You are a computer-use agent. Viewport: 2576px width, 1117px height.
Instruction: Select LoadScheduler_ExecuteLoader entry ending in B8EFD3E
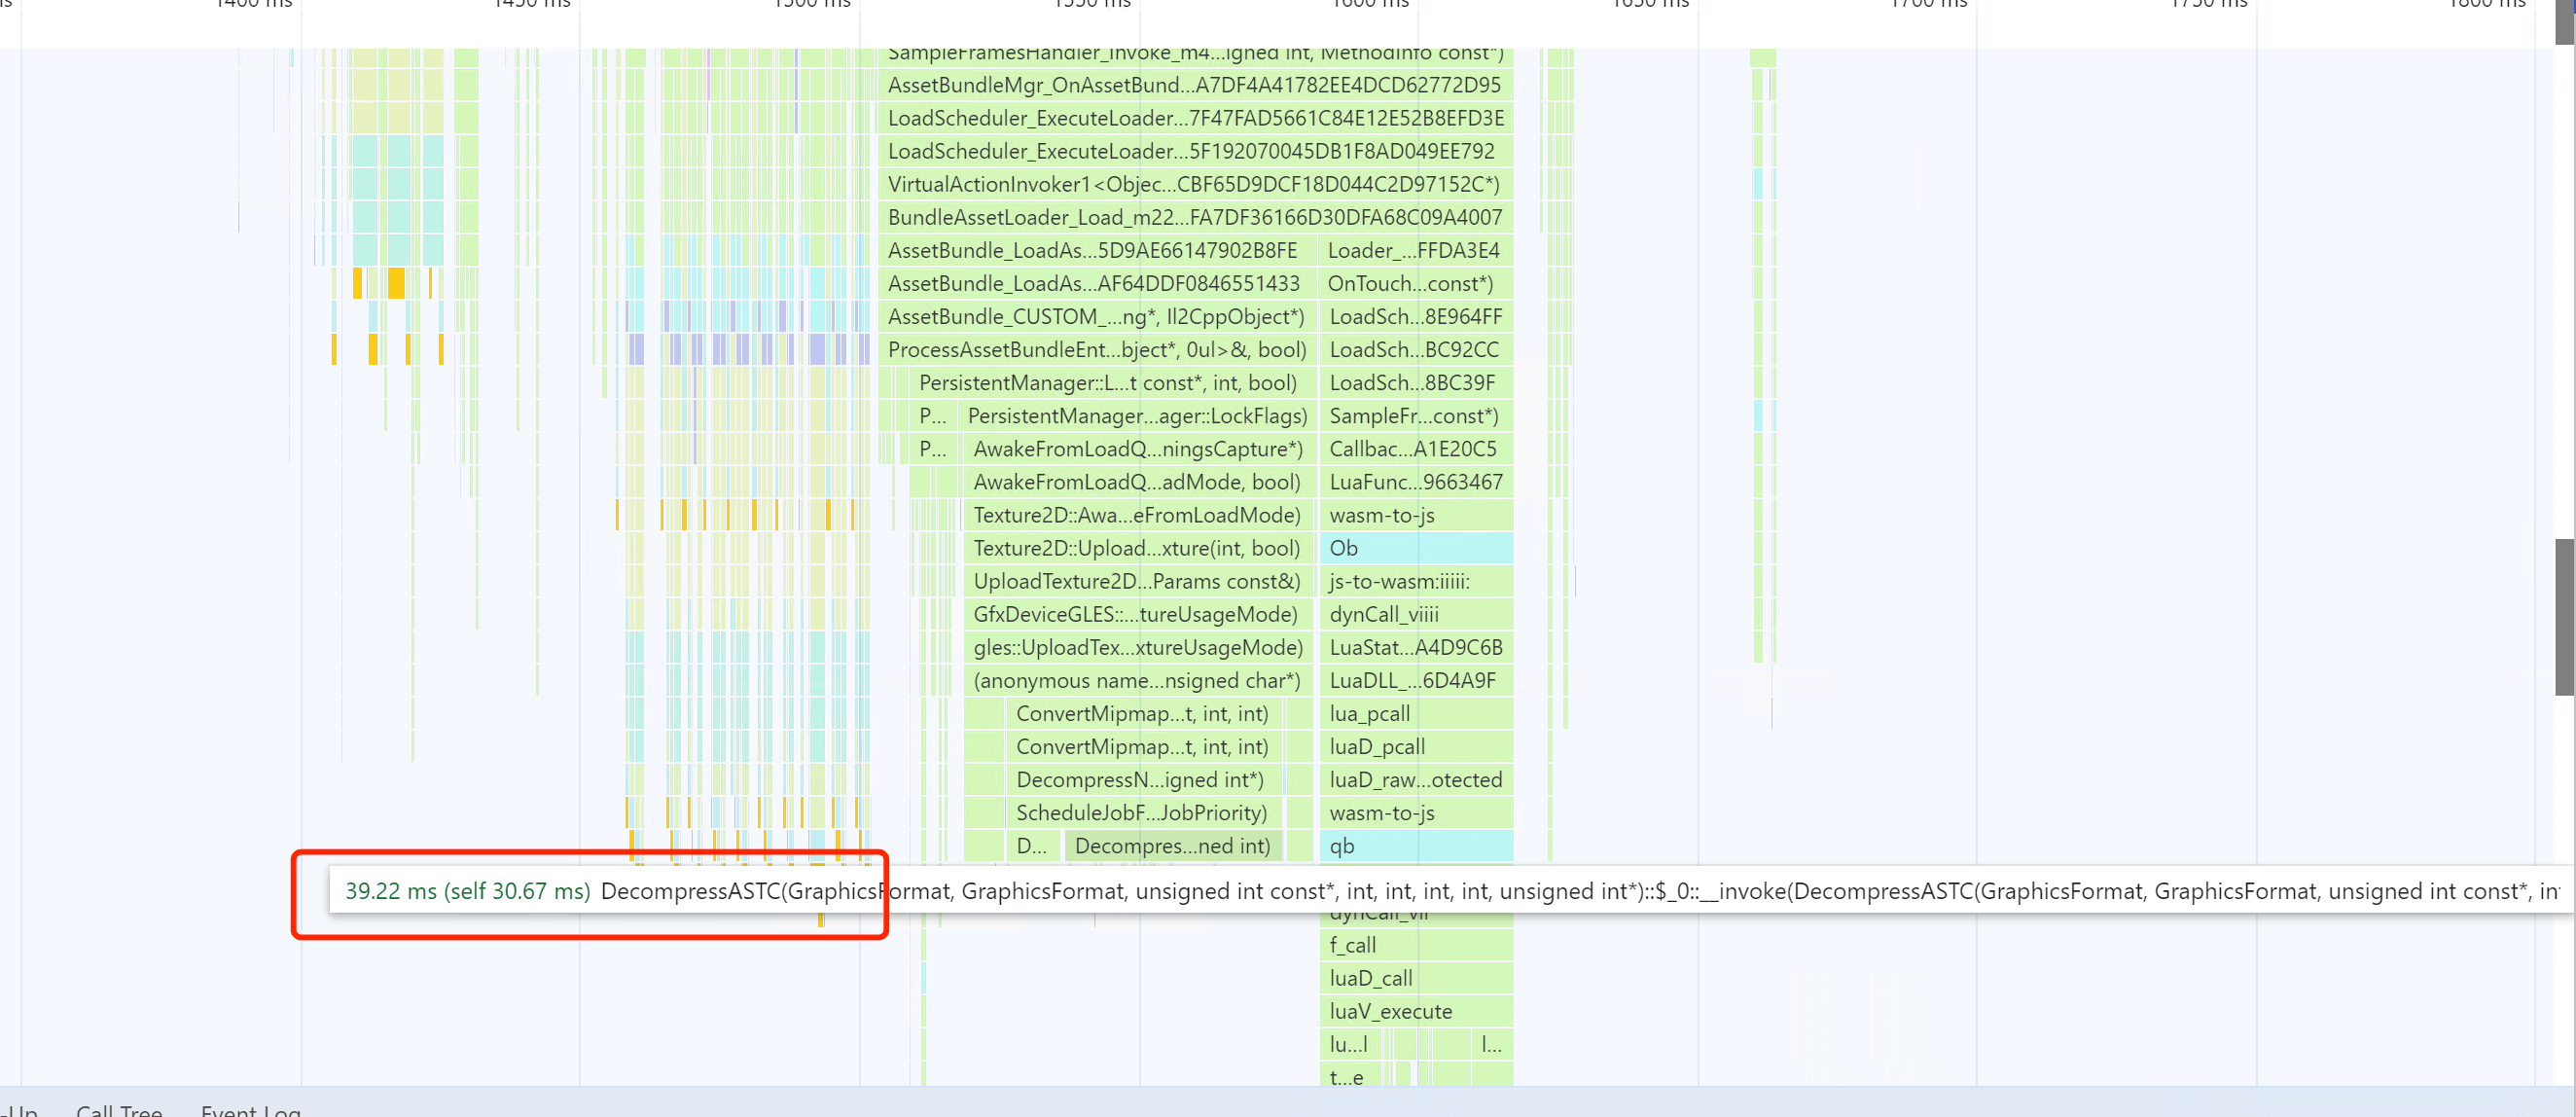(x=1195, y=118)
